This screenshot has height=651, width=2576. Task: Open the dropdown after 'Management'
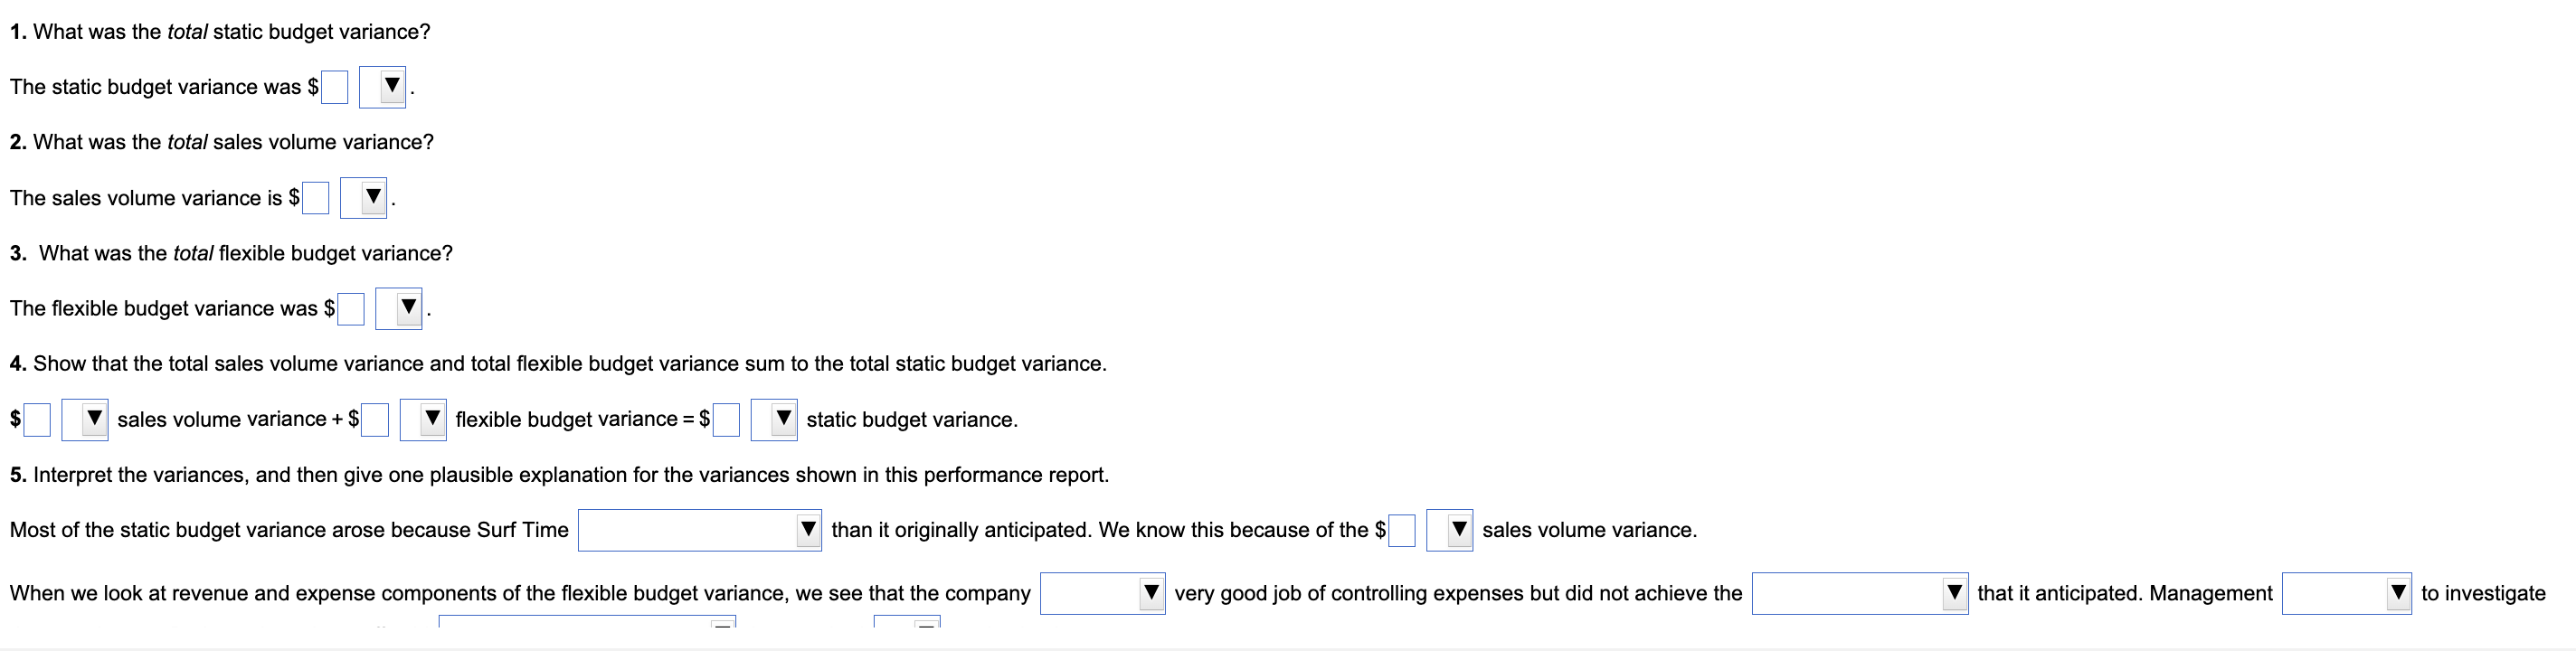(x=2397, y=593)
